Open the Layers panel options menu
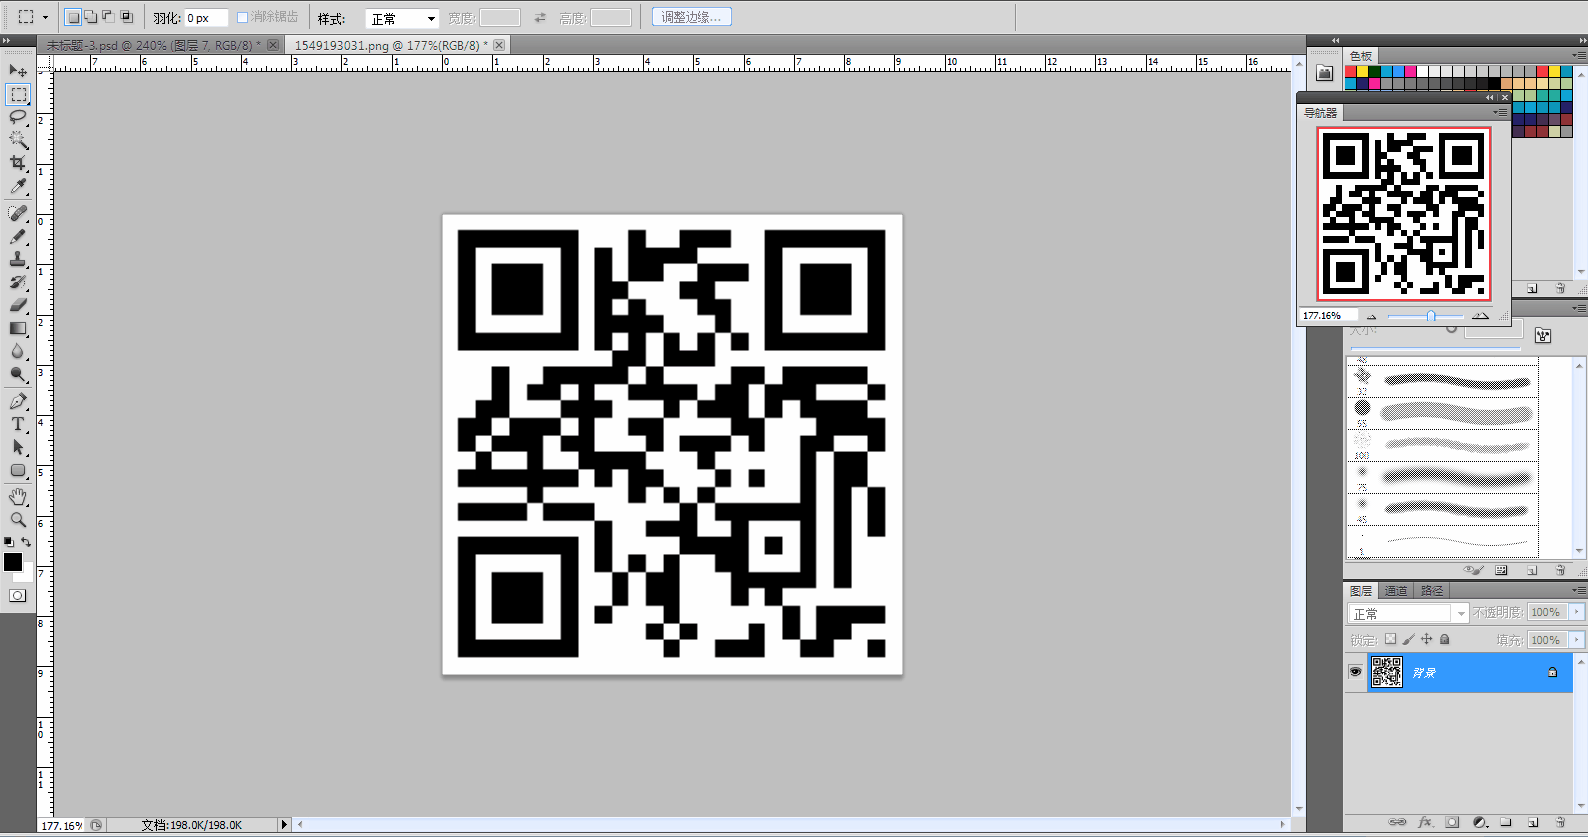This screenshot has height=837, width=1588. click(1578, 591)
